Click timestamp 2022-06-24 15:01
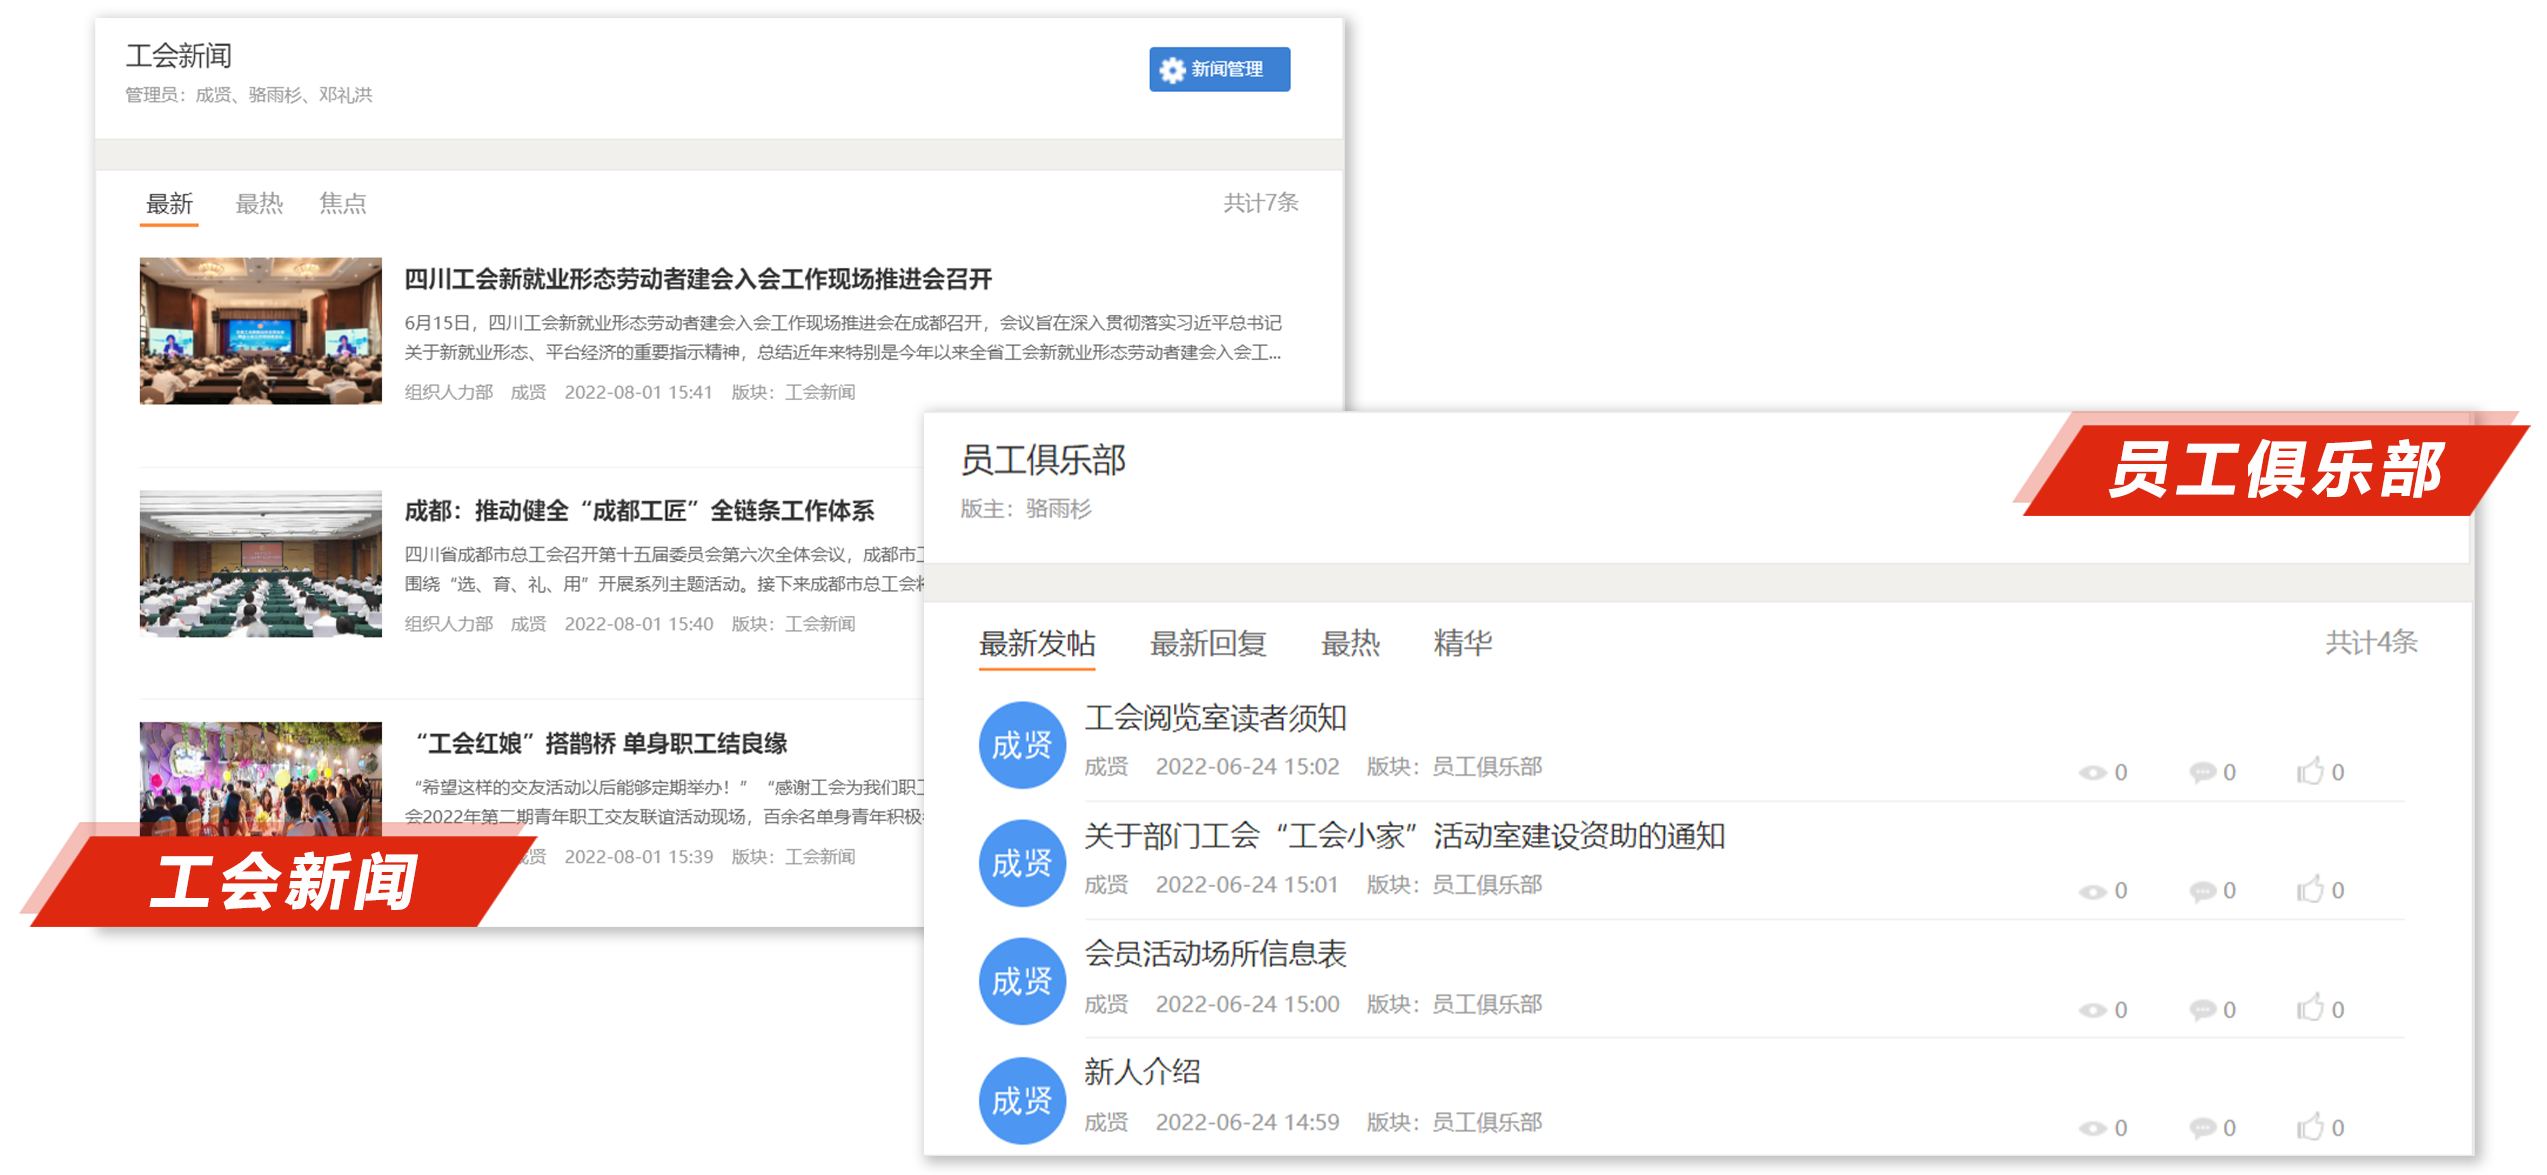The height and width of the screenshot is (1175, 2547). [x=1247, y=885]
